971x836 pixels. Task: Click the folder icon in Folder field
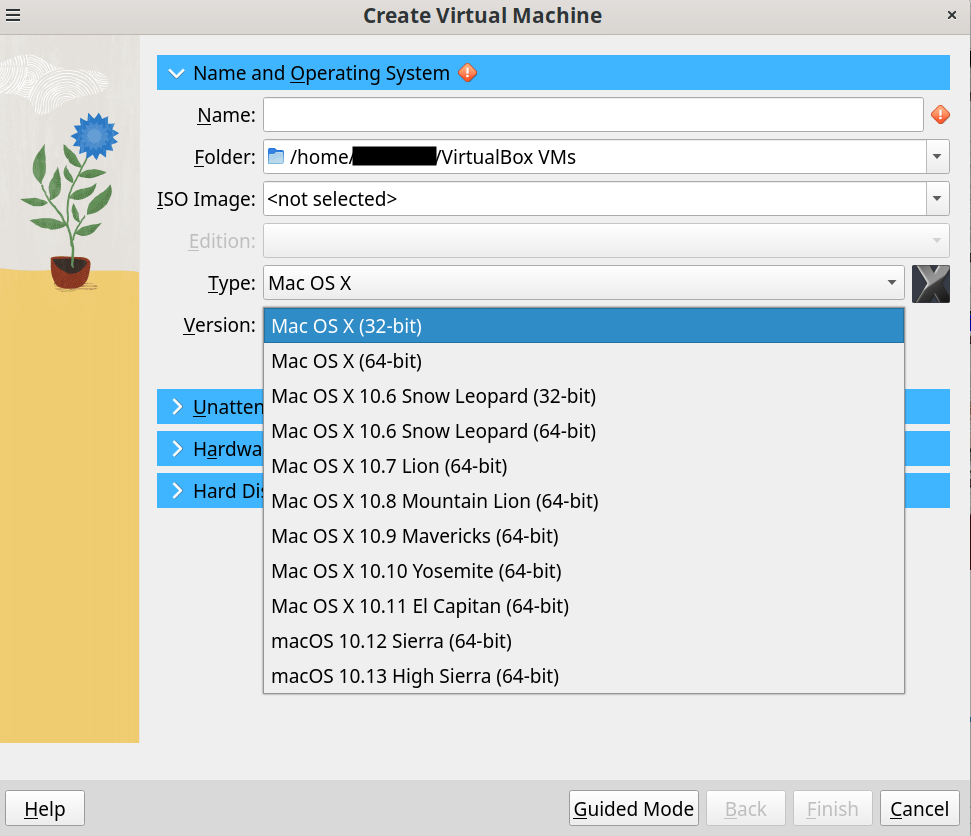(276, 157)
